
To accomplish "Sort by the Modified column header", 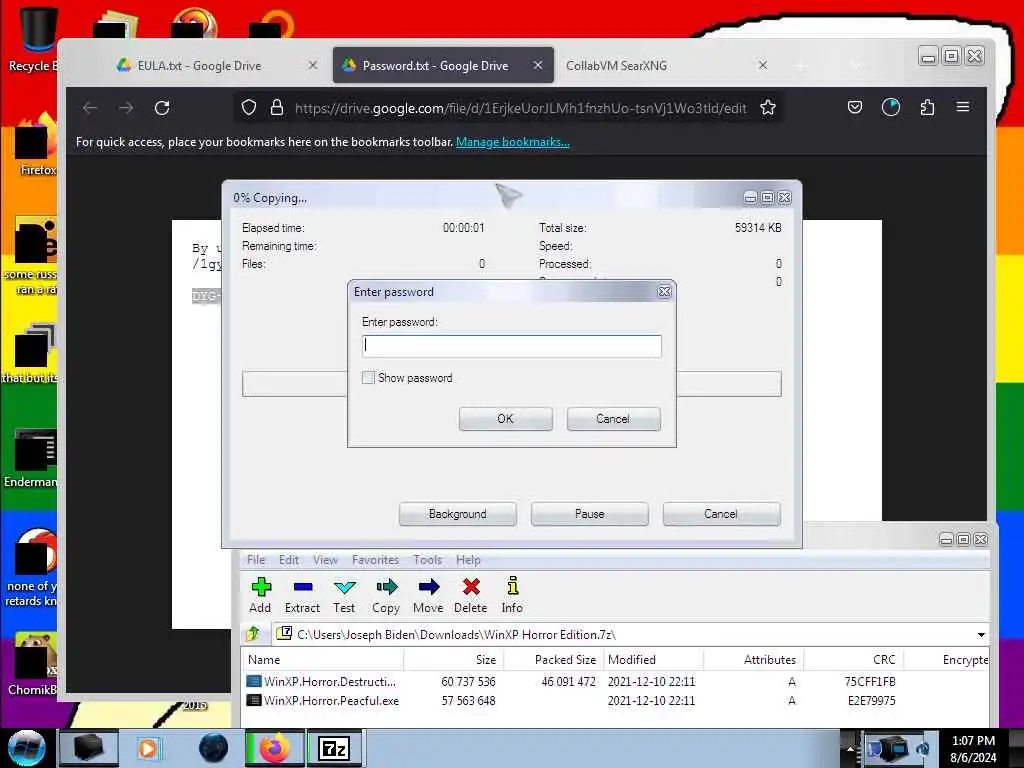I will [654, 660].
